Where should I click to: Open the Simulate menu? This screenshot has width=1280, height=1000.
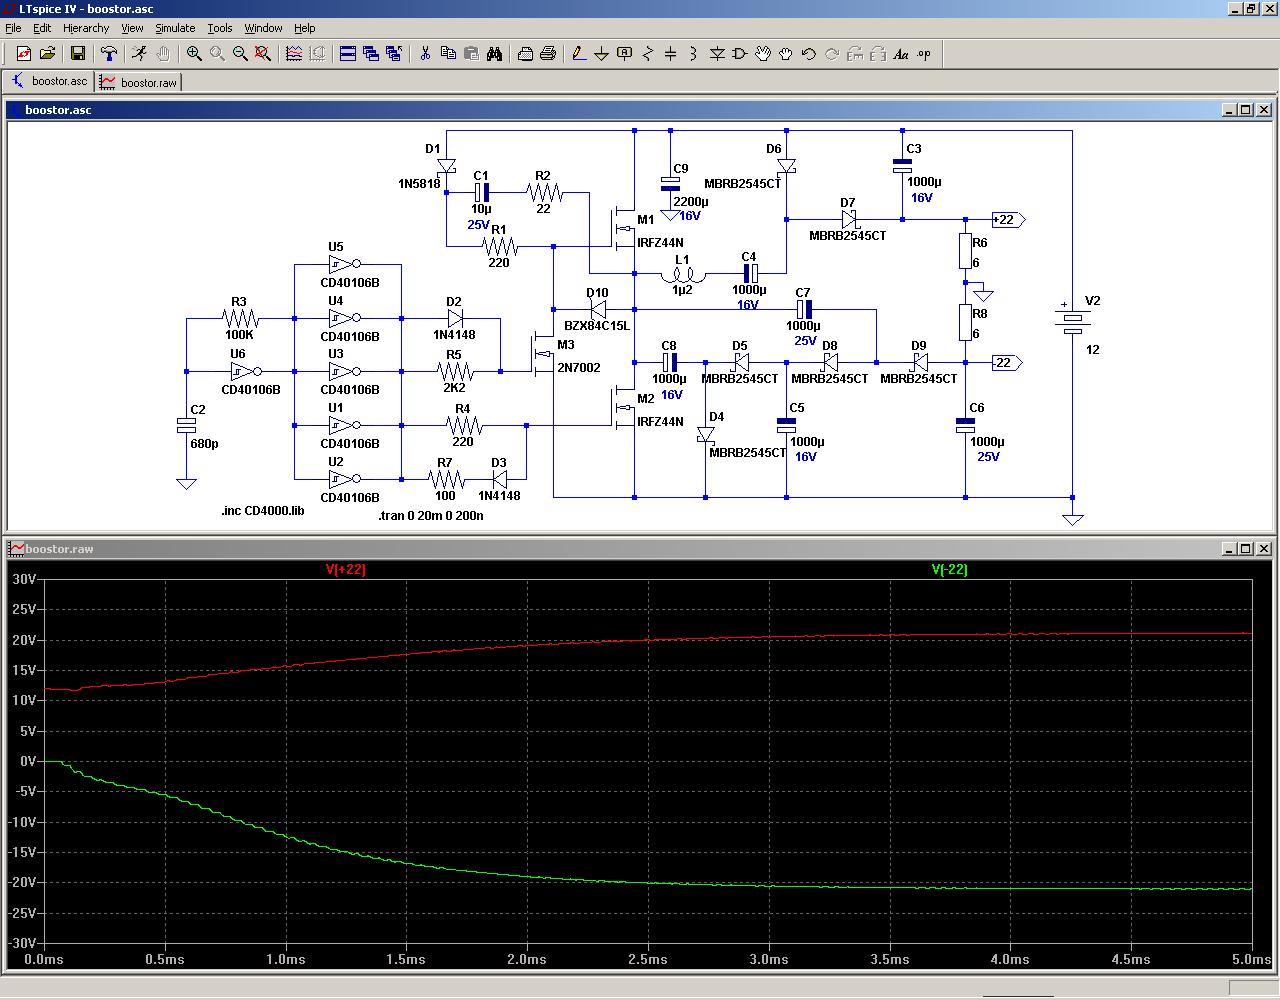tap(175, 28)
